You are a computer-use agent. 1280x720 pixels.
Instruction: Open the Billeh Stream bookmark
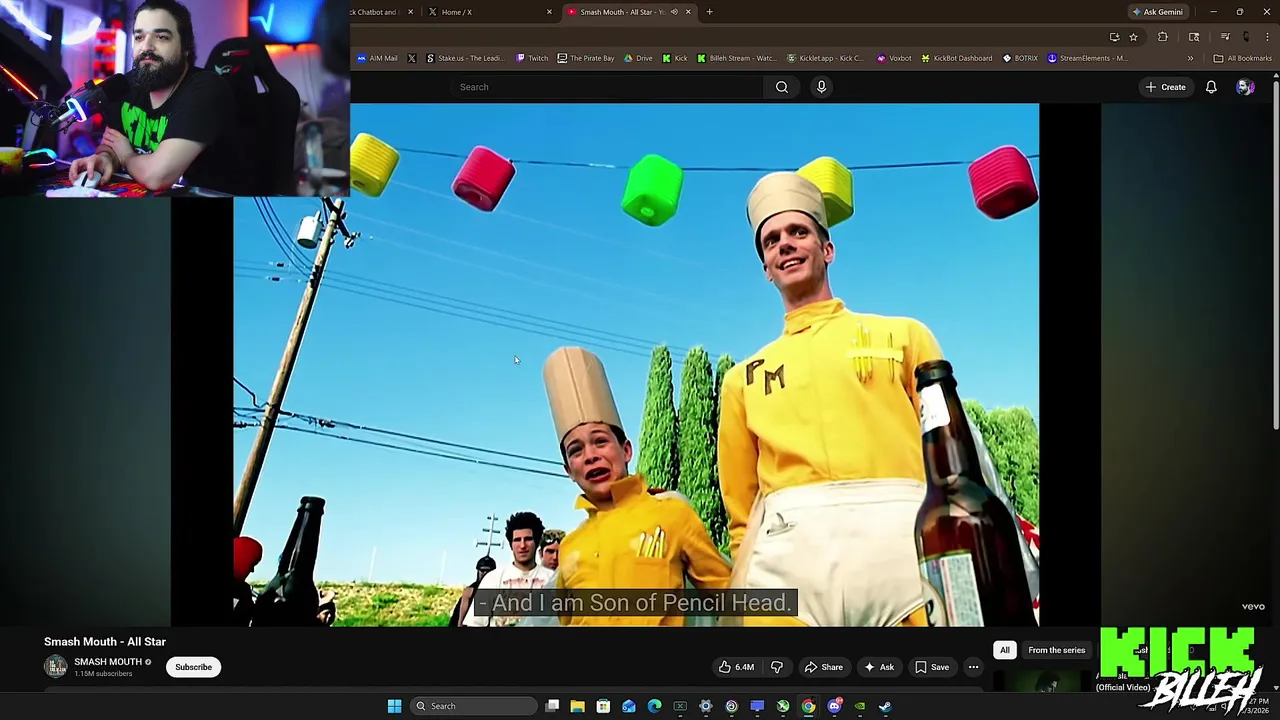[x=736, y=58]
